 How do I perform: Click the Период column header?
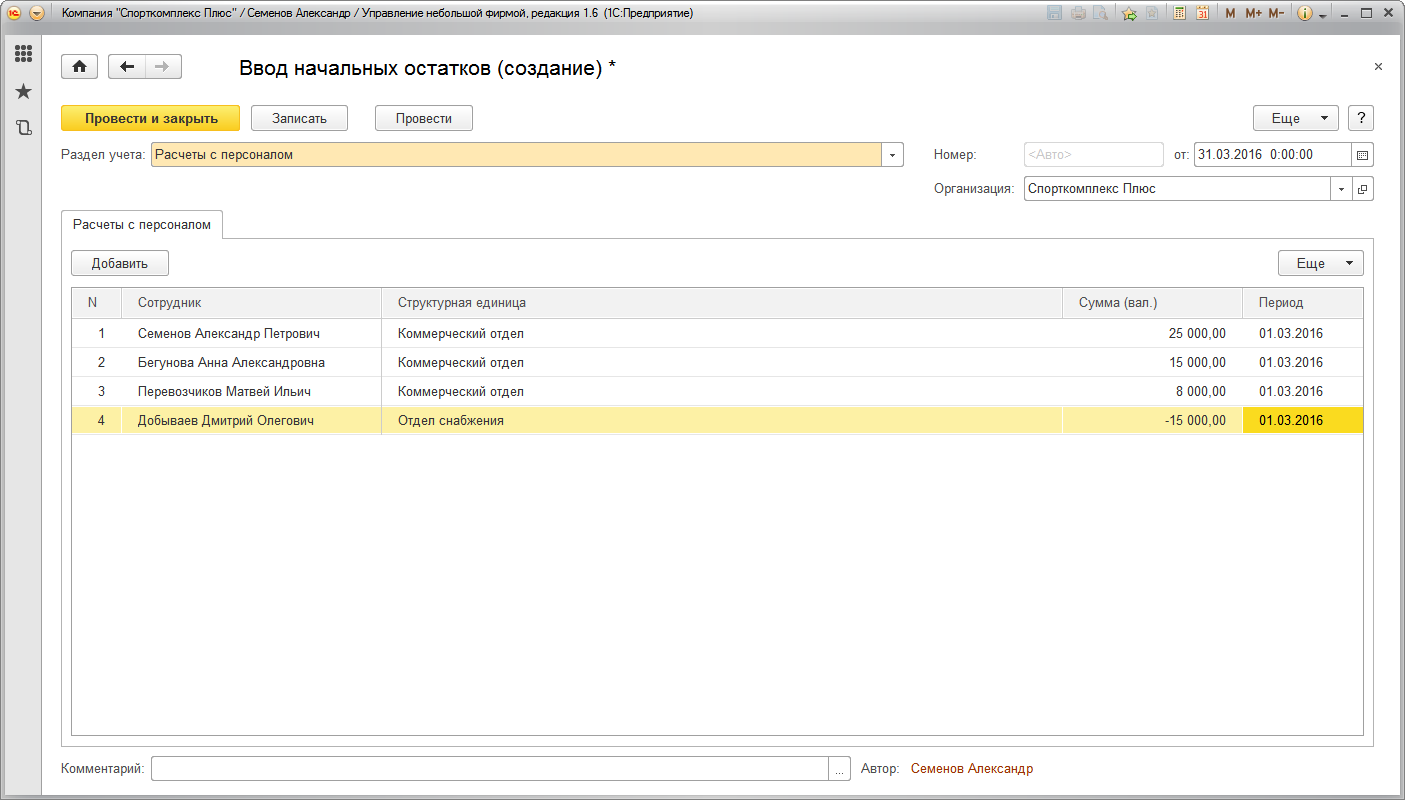pos(1303,303)
